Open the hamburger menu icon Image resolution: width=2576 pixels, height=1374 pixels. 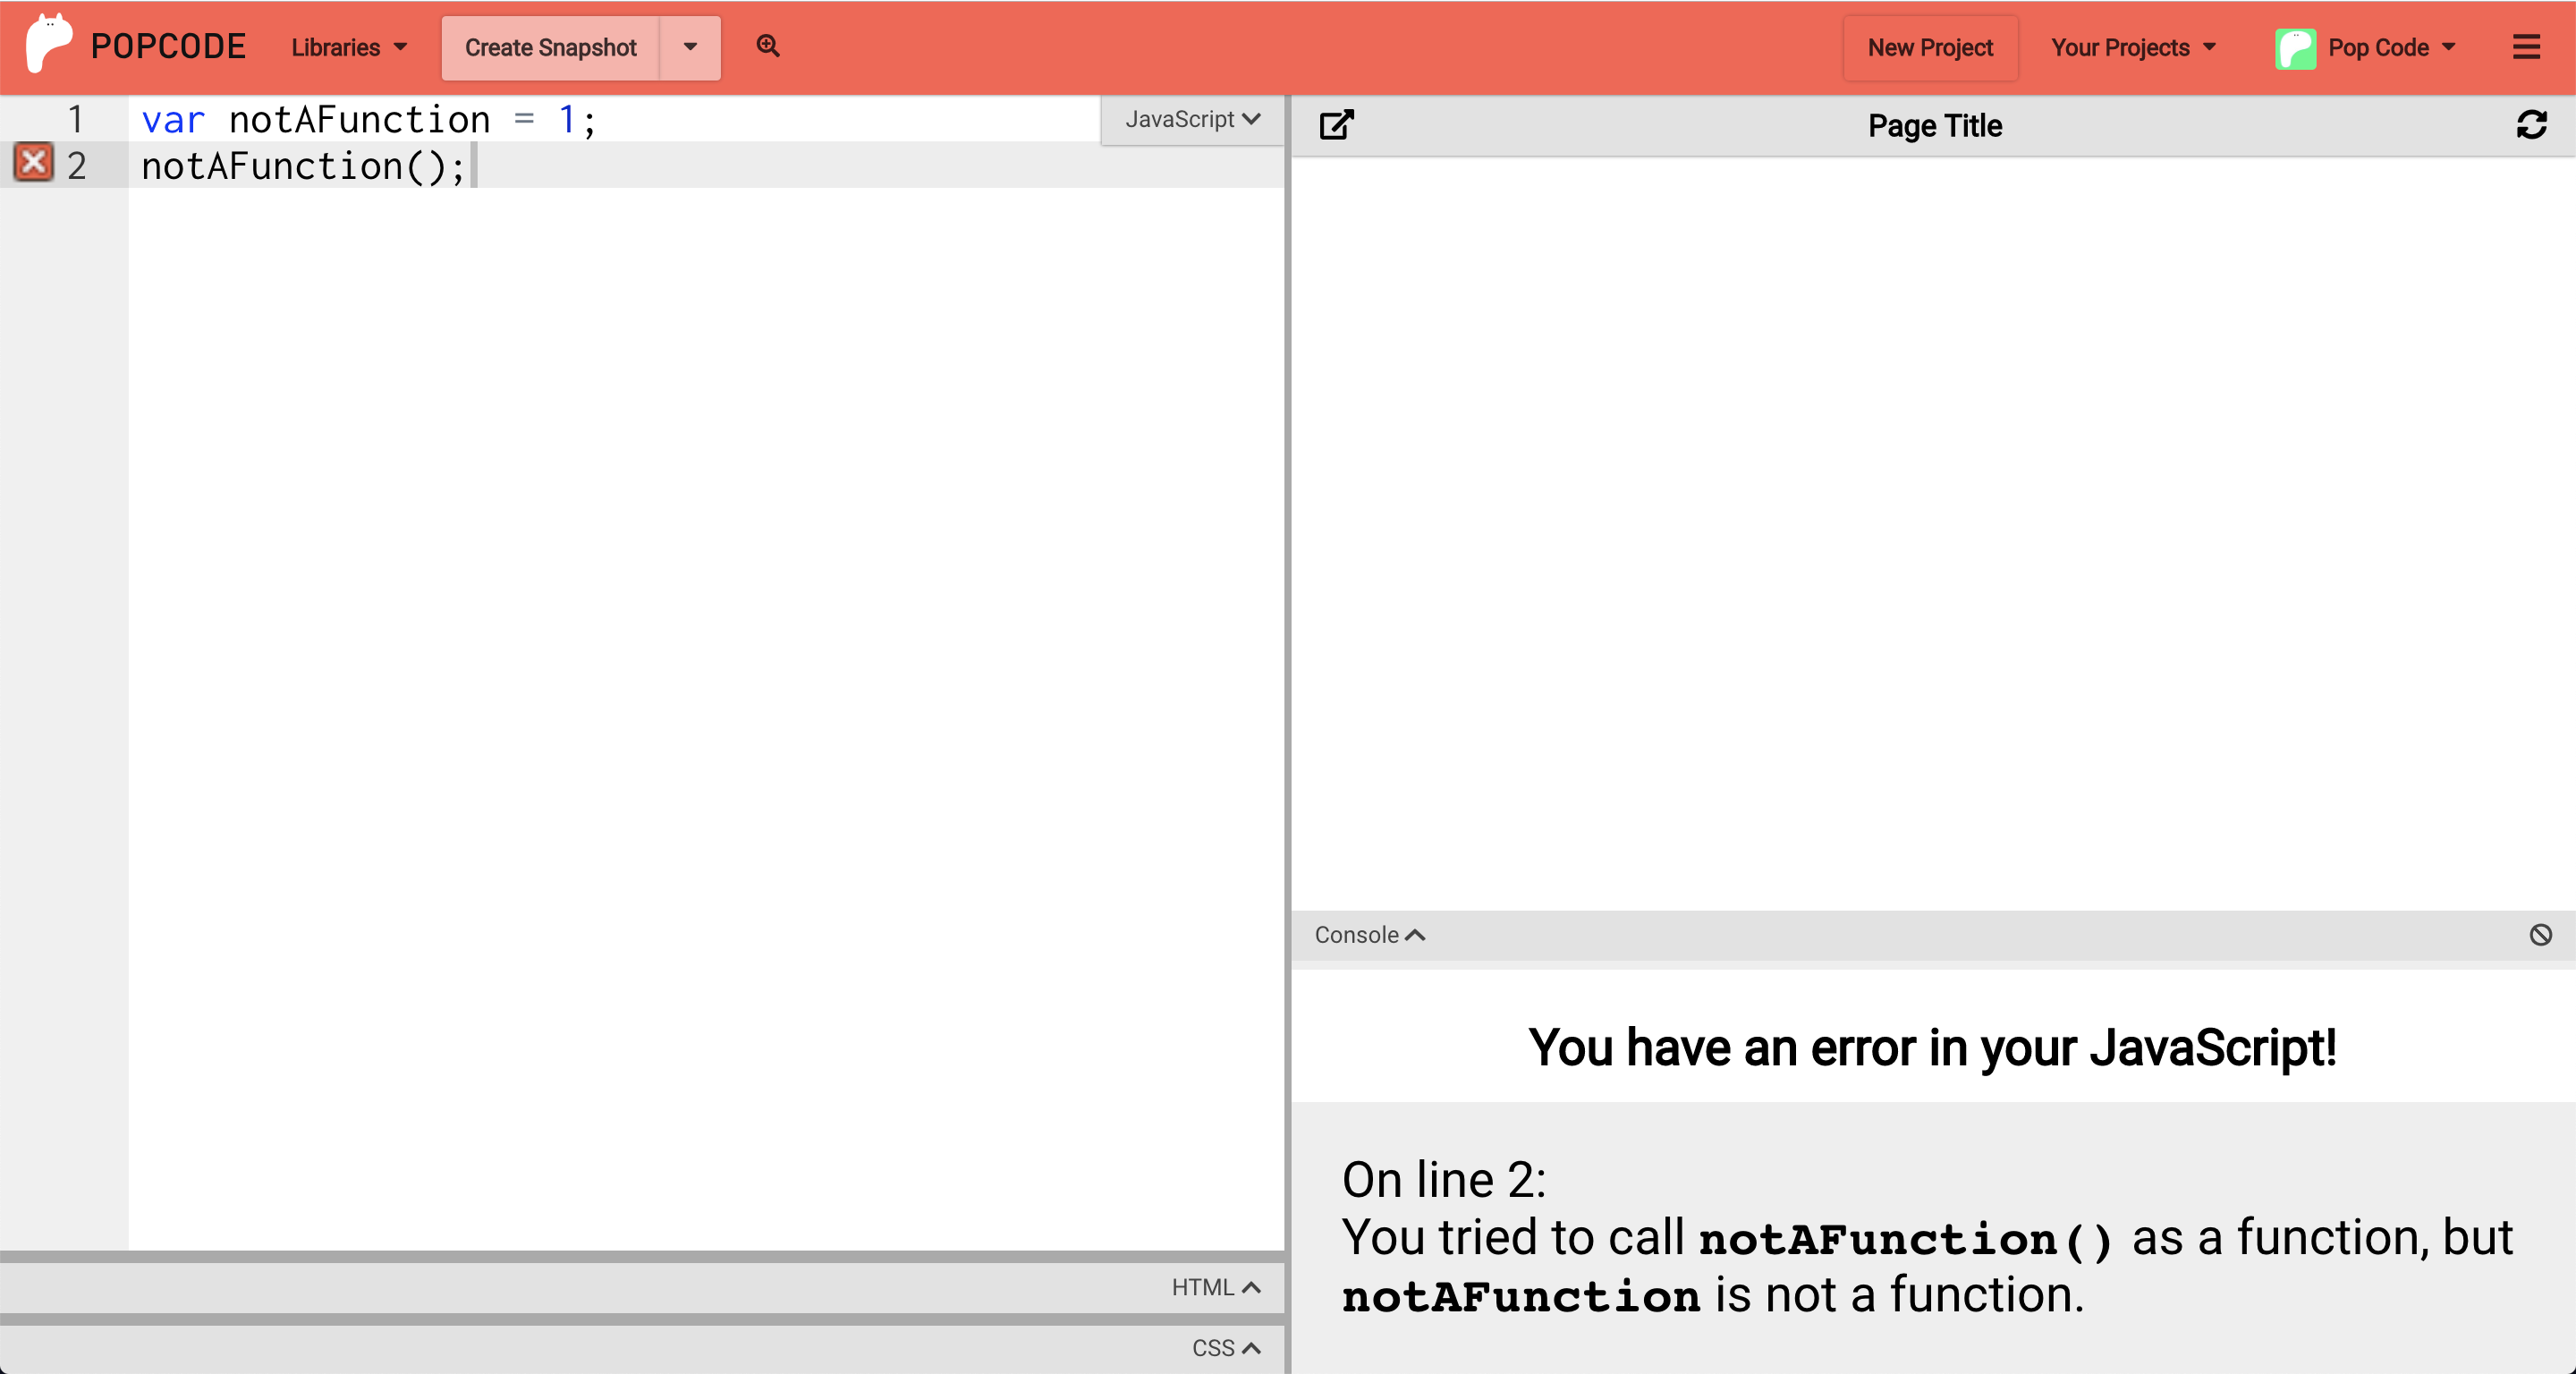(x=2526, y=47)
